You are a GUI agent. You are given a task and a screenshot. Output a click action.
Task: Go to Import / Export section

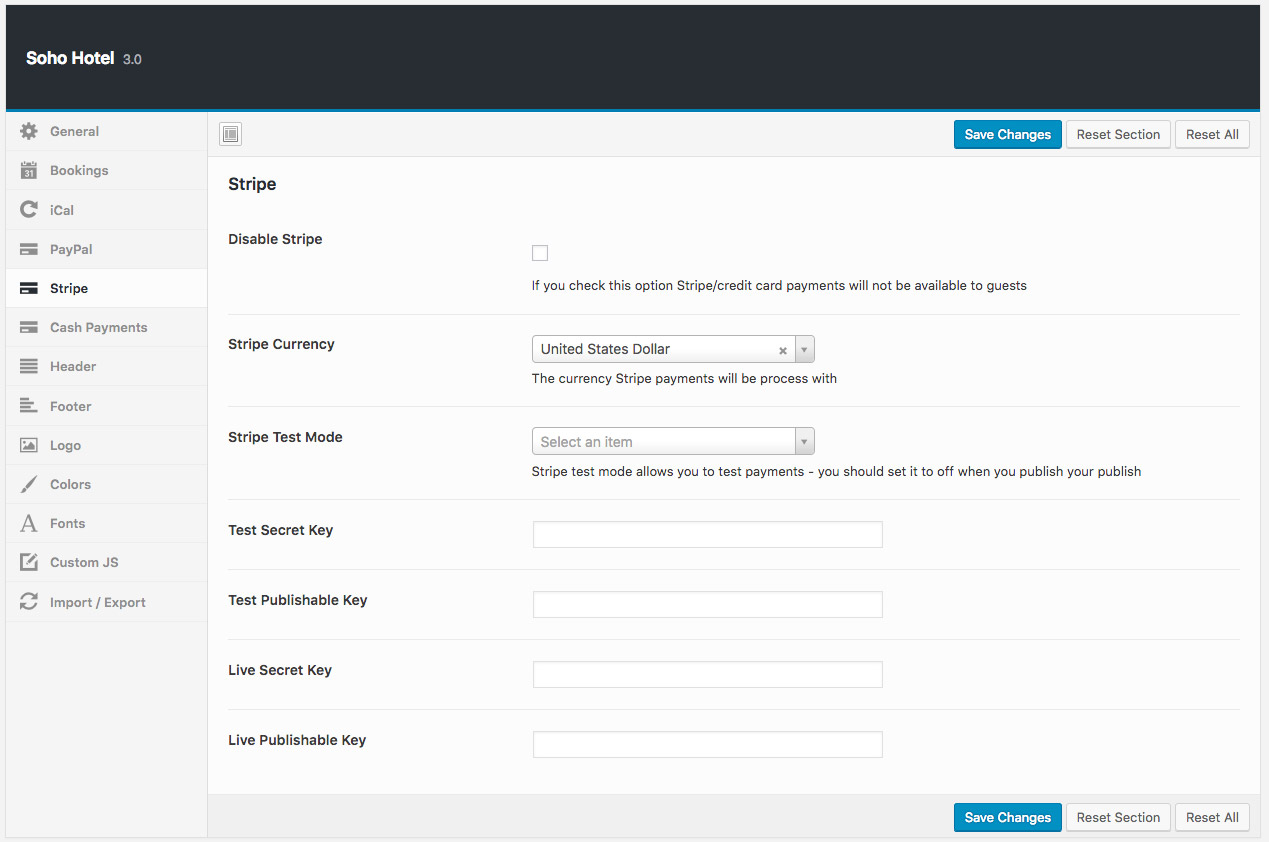(x=97, y=602)
